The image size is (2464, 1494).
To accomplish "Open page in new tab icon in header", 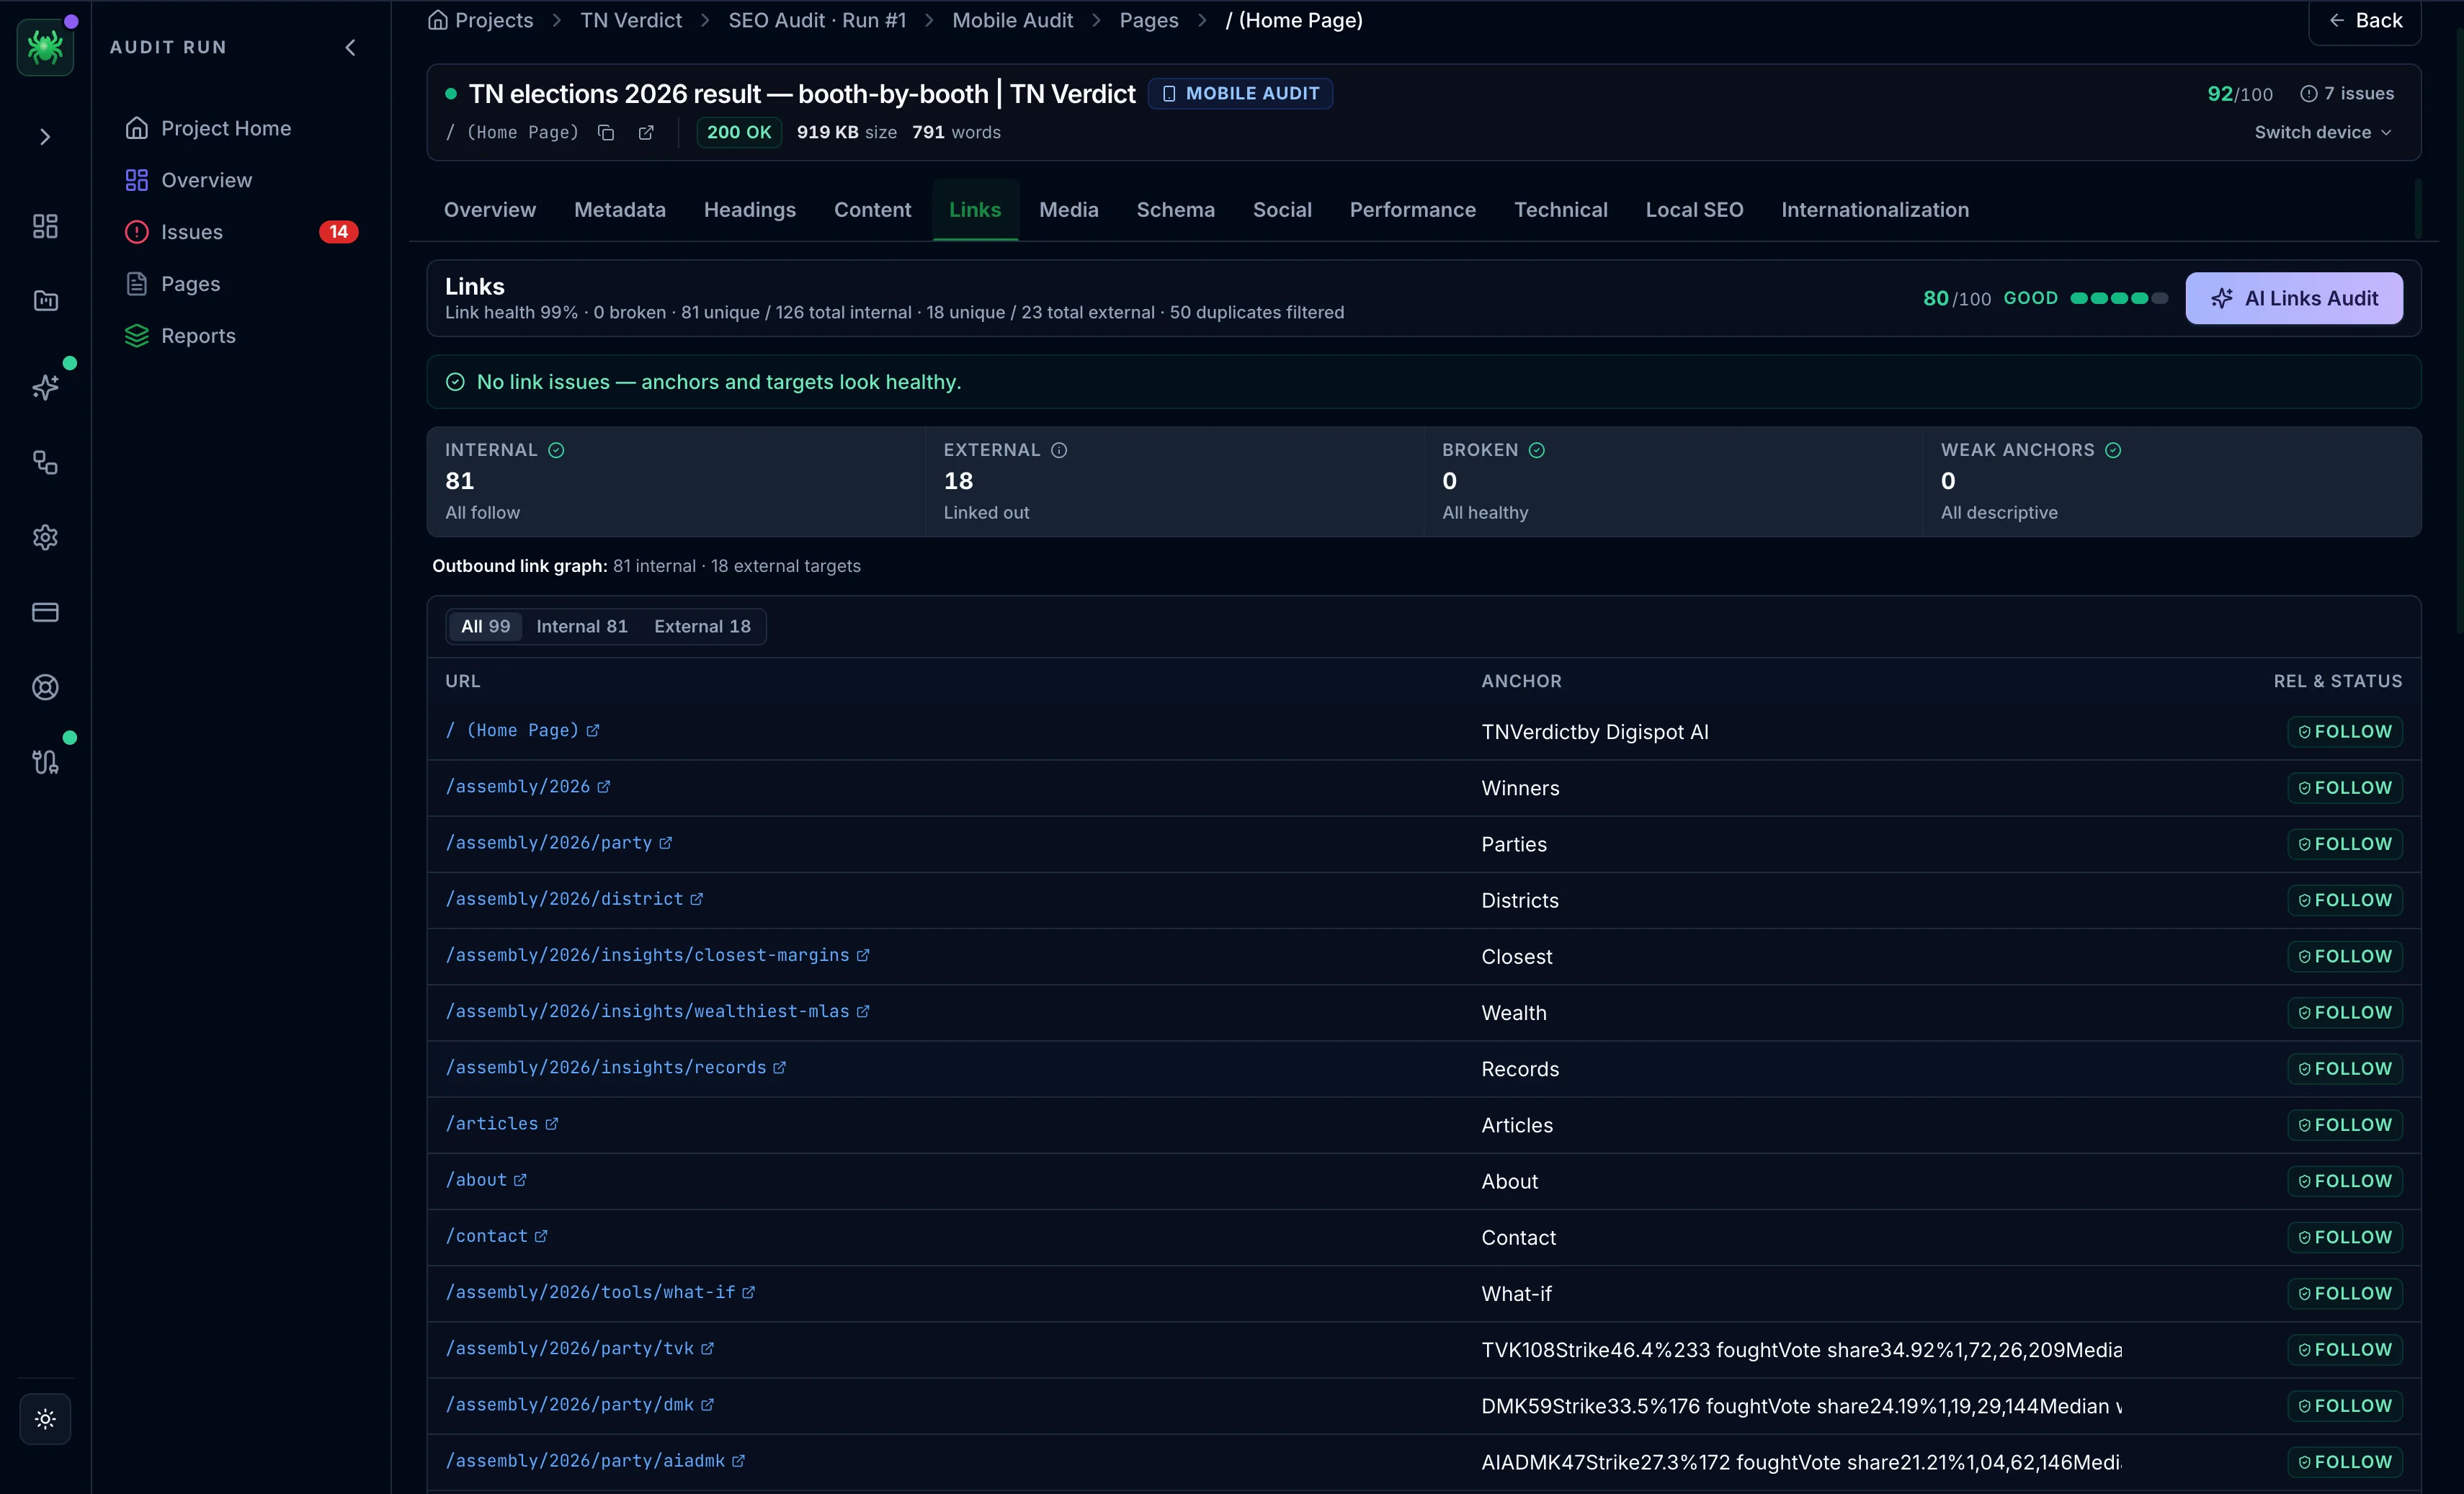I will (646, 133).
